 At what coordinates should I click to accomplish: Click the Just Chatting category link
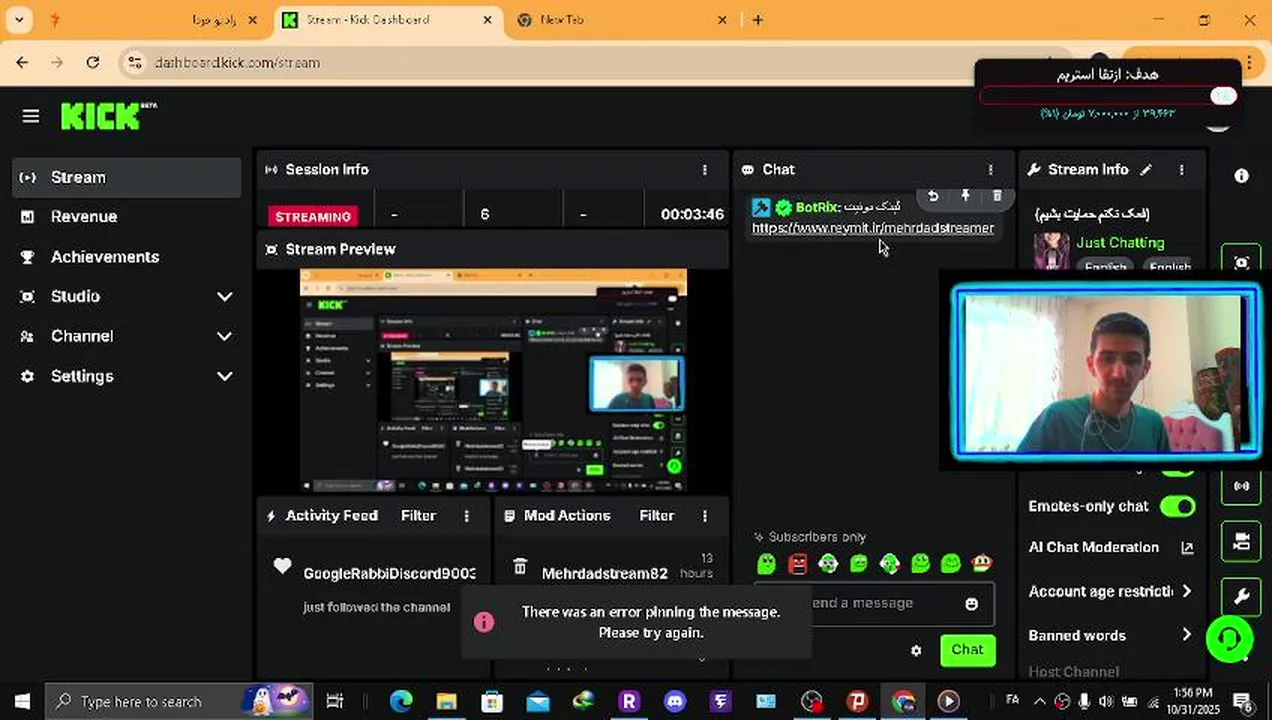[x=1120, y=243]
